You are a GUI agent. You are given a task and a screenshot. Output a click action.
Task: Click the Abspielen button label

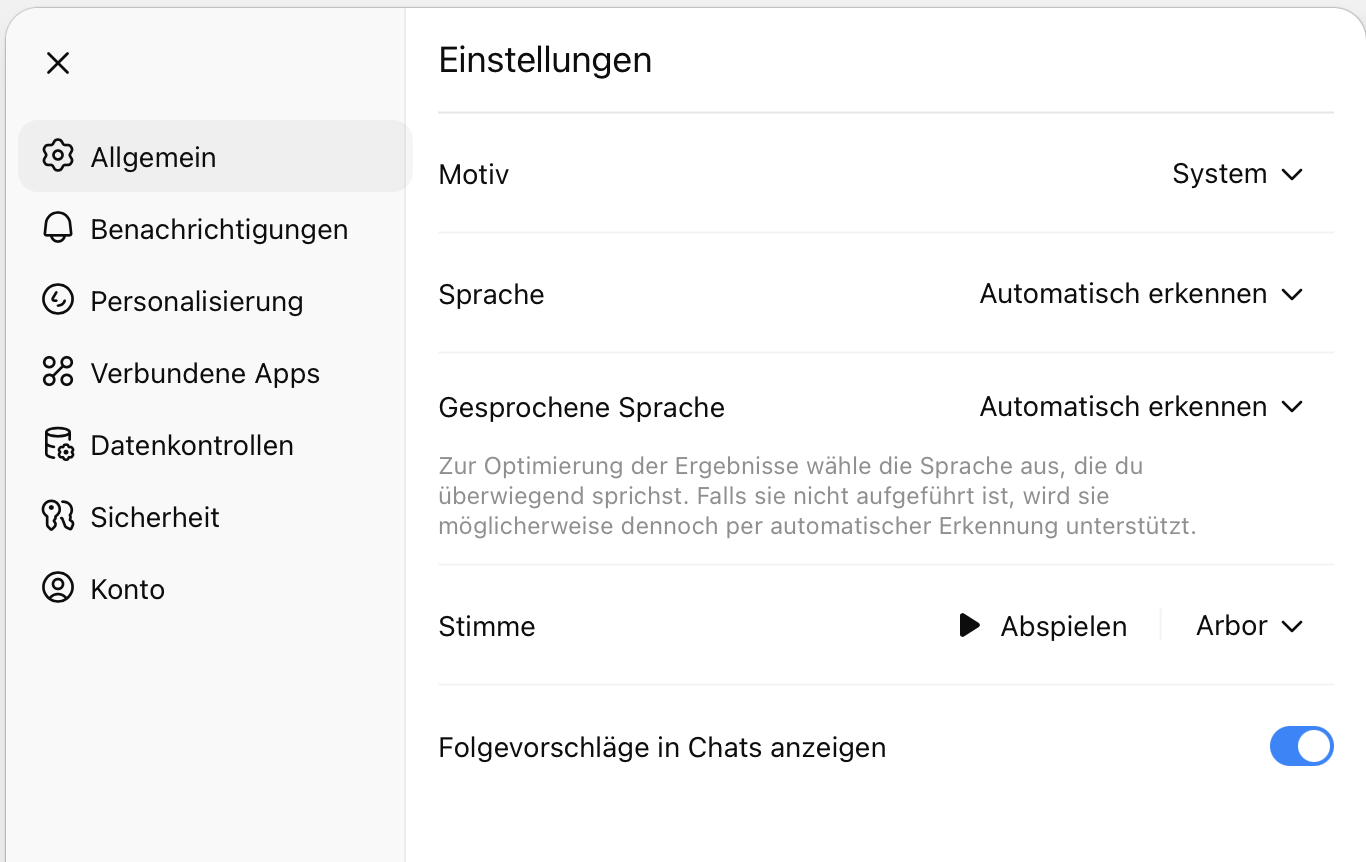[x=1063, y=627]
